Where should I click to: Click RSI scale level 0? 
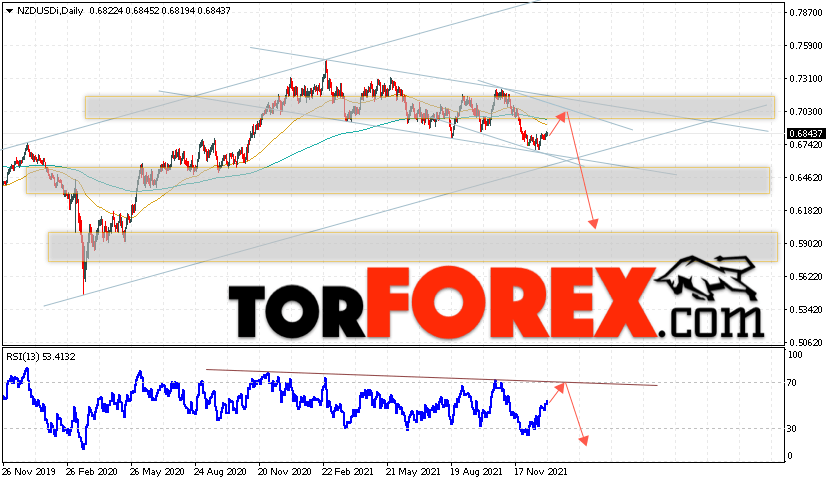790,456
